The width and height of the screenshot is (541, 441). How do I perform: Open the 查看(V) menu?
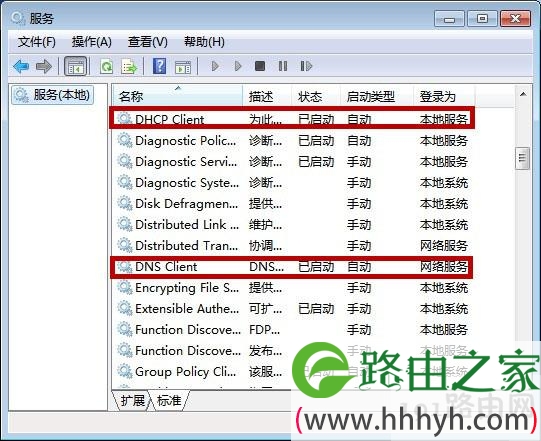coord(148,42)
